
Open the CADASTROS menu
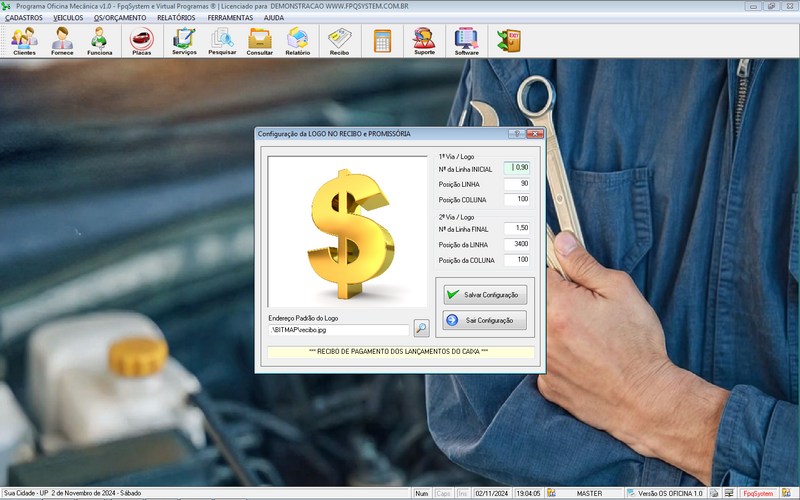pyautogui.click(x=24, y=18)
